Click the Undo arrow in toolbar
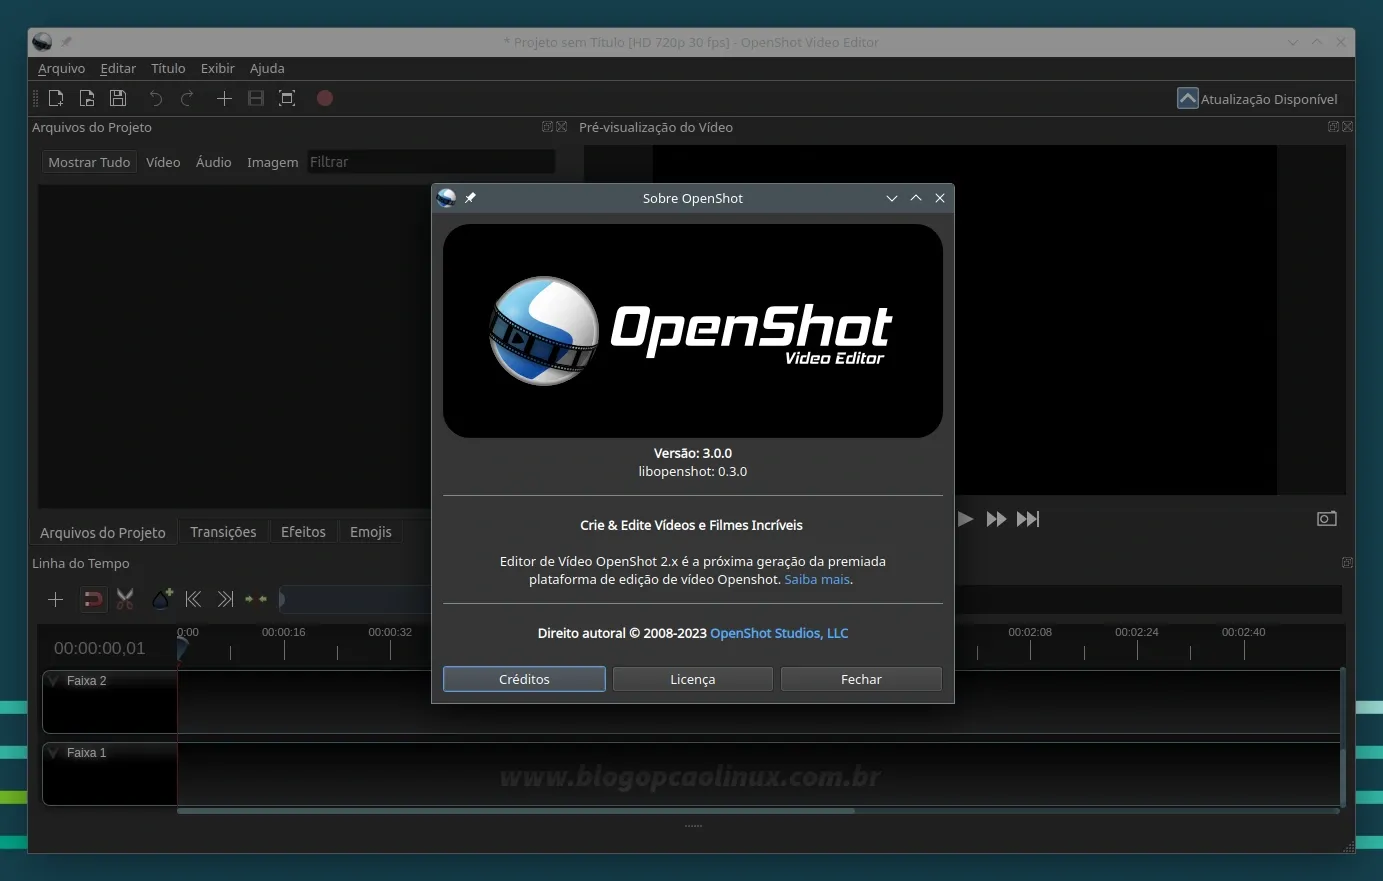This screenshot has width=1383, height=881. pos(156,98)
